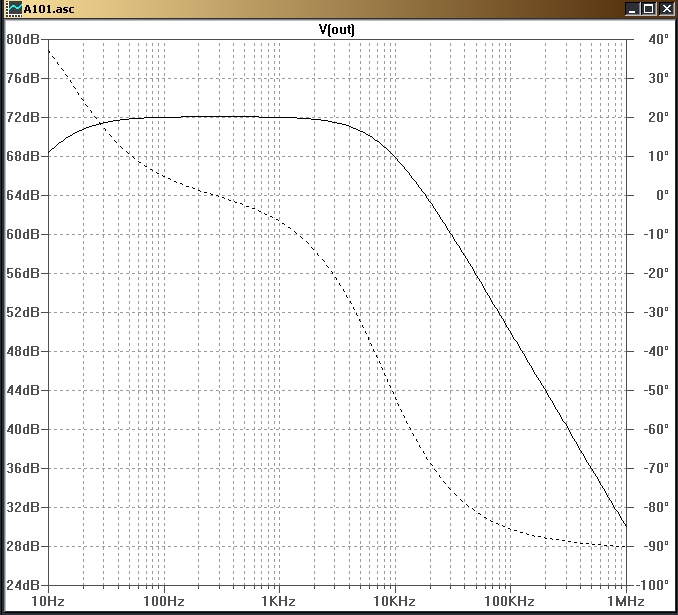Image resolution: width=678 pixels, height=615 pixels.
Task: Click the -10° phase axis label
Action: click(x=656, y=234)
